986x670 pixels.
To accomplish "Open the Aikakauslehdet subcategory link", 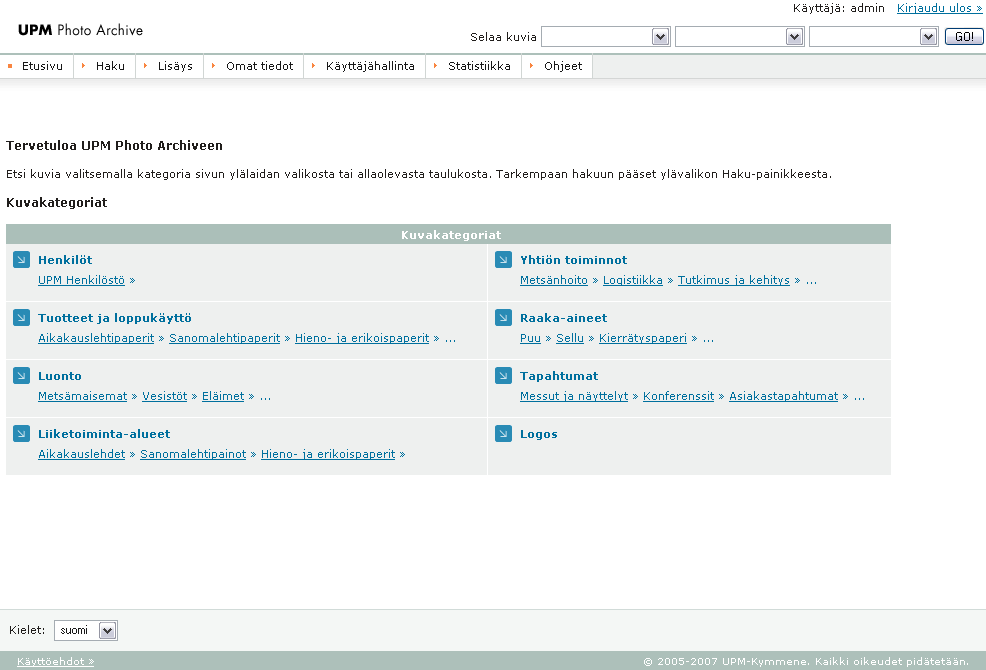I will (x=81, y=454).
